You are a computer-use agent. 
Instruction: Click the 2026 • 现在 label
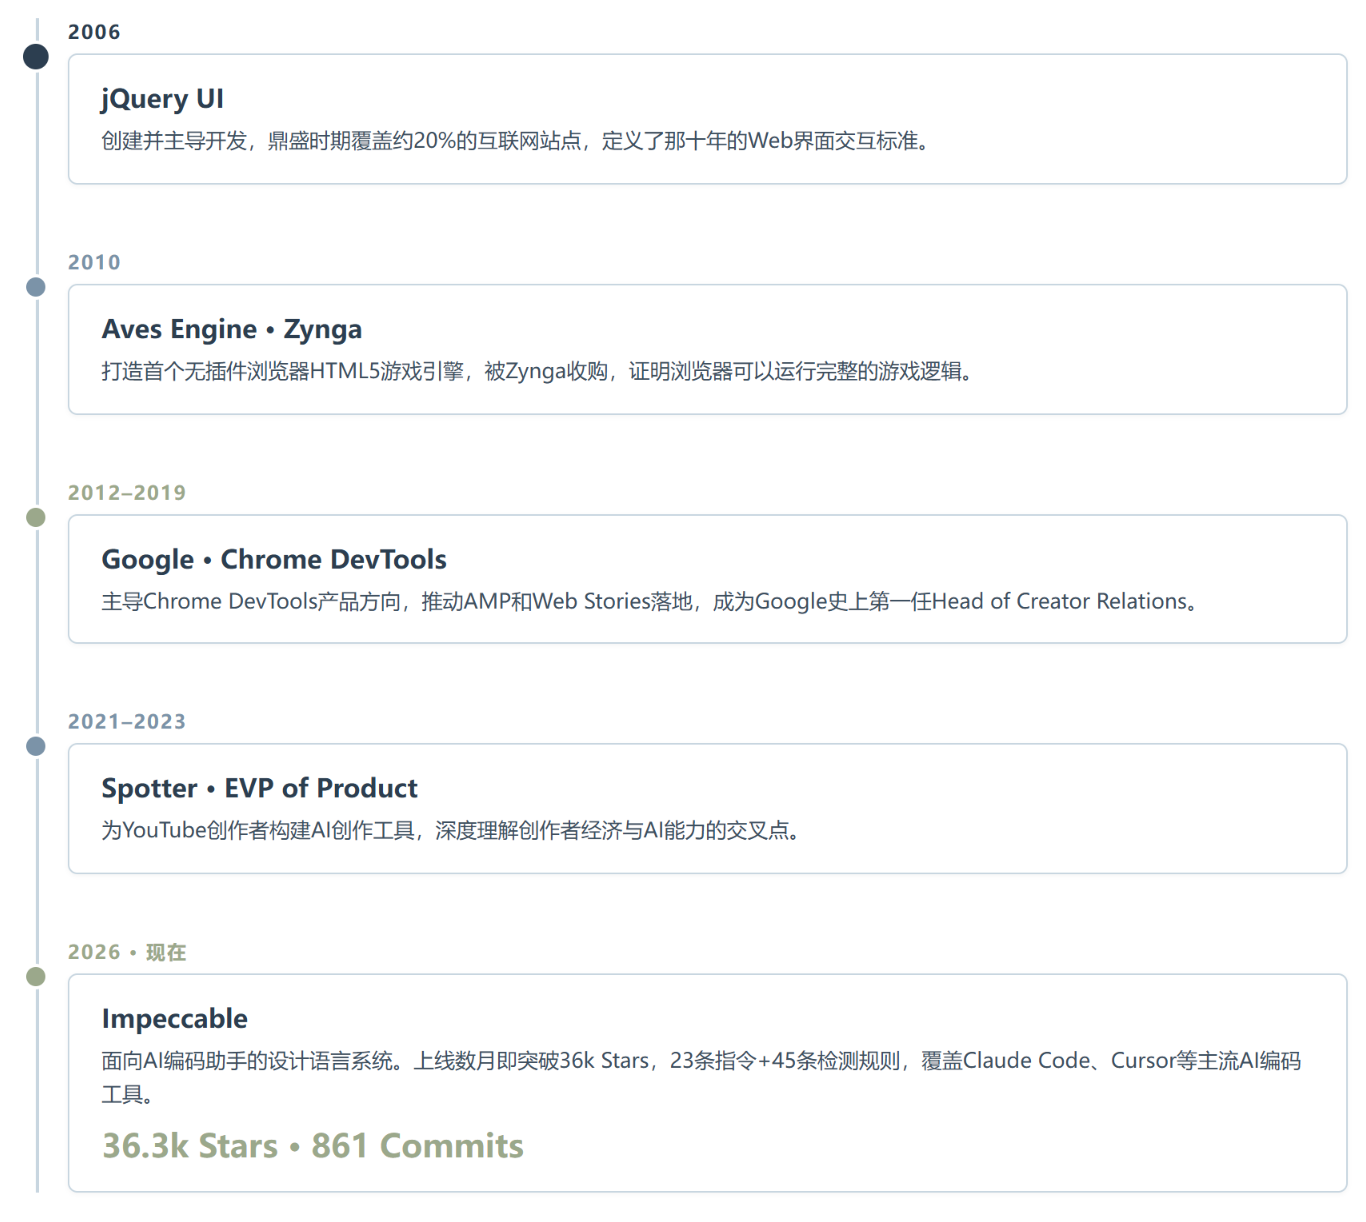[x=127, y=952]
